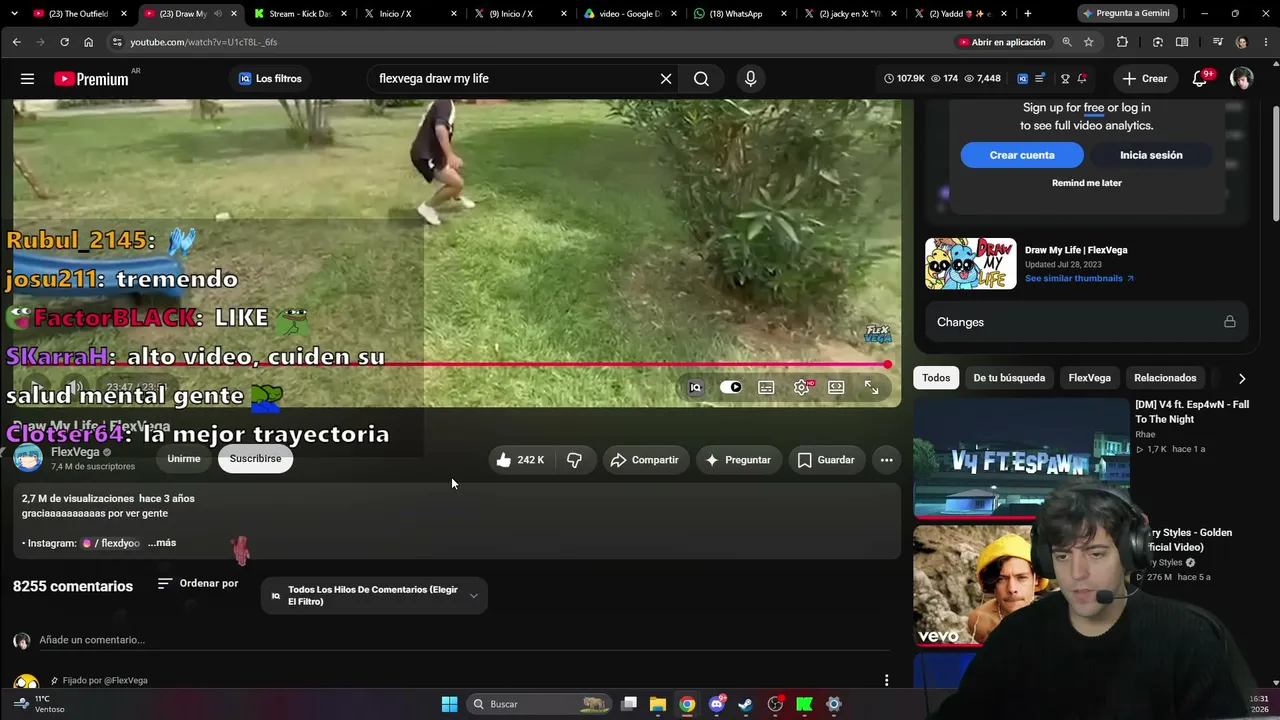The image size is (1280, 720).
Task: Open a new browser tab
Action: 1027,14
